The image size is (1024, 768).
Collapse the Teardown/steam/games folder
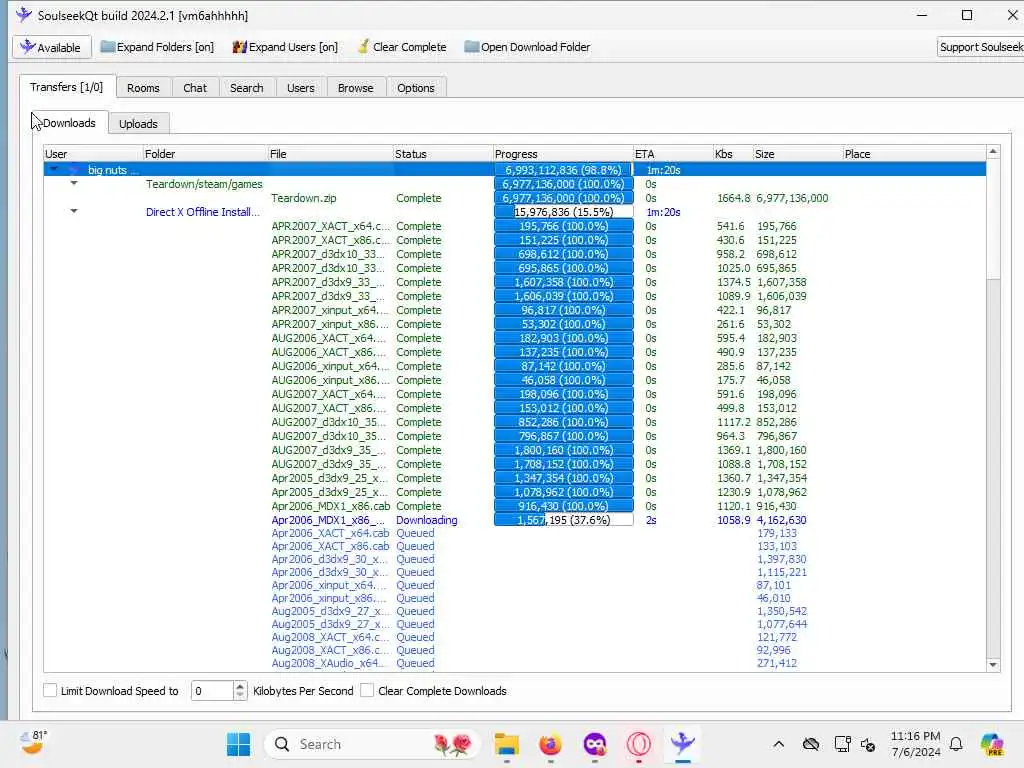pyautogui.click(x=74, y=184)
